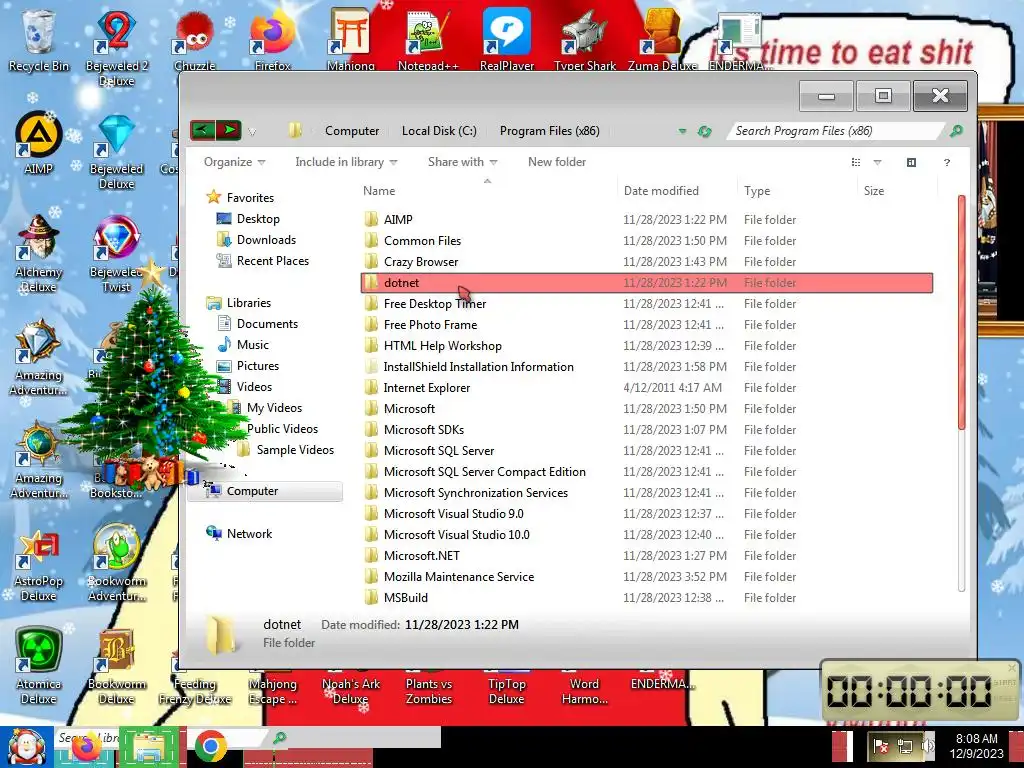1024x768 pixels.
Task: Open Chrome from the taskbar
Action: (x=210, y=746)
